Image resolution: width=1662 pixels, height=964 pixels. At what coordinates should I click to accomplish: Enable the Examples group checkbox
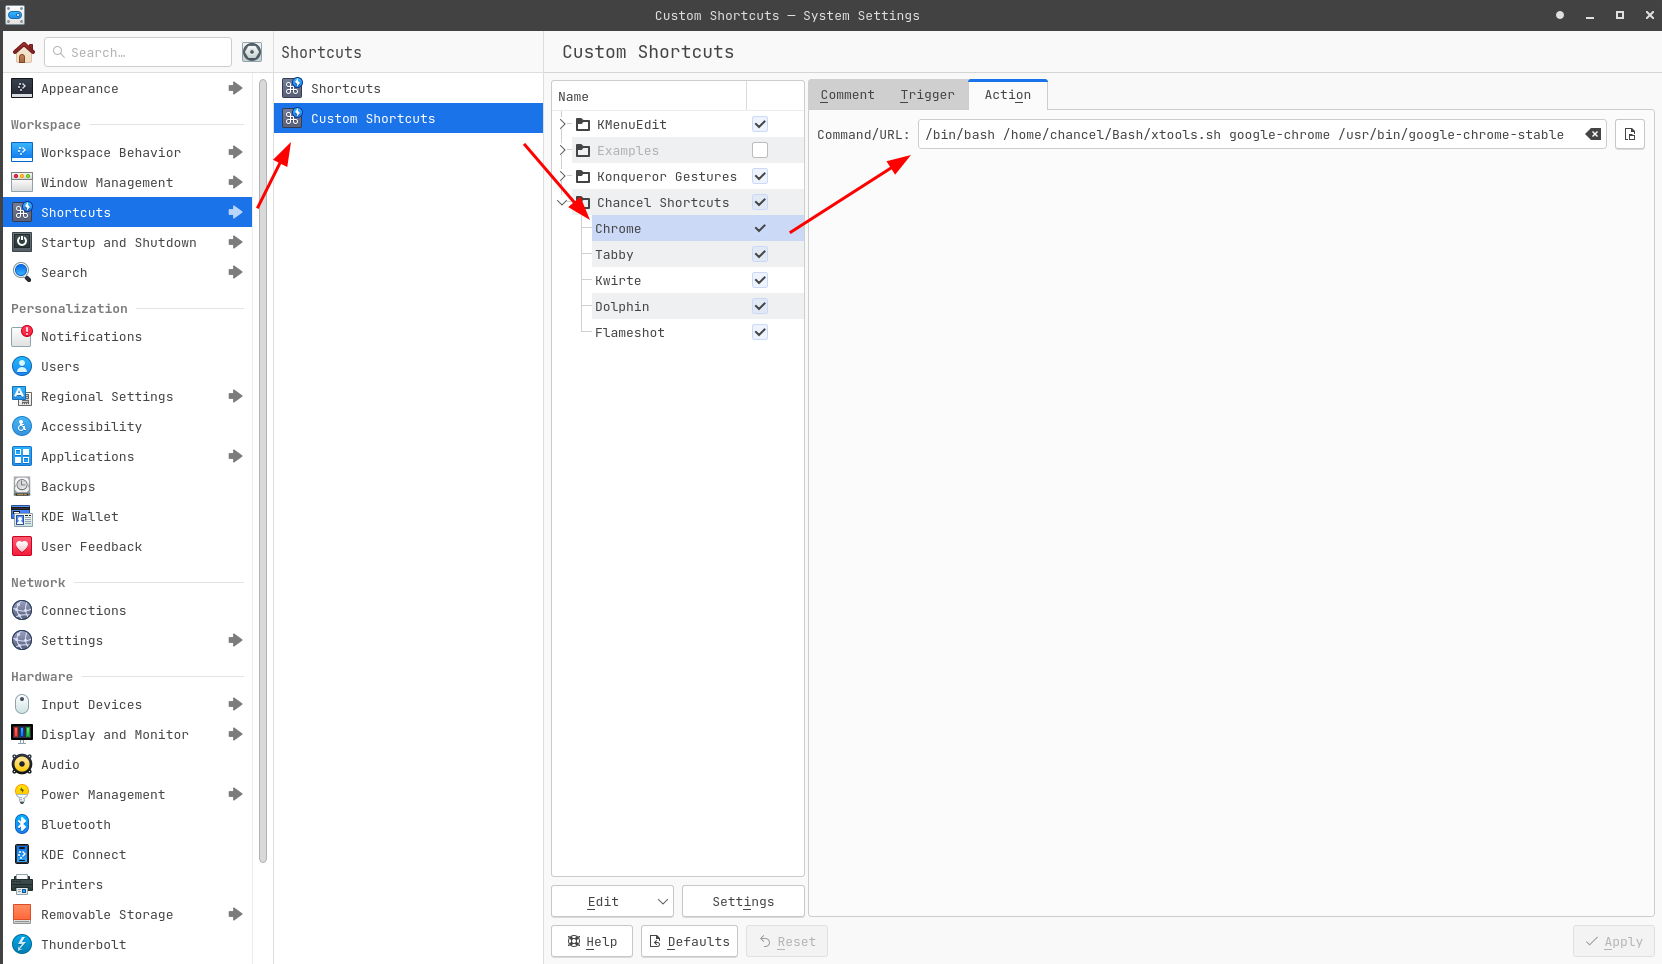tap(760, 150)
